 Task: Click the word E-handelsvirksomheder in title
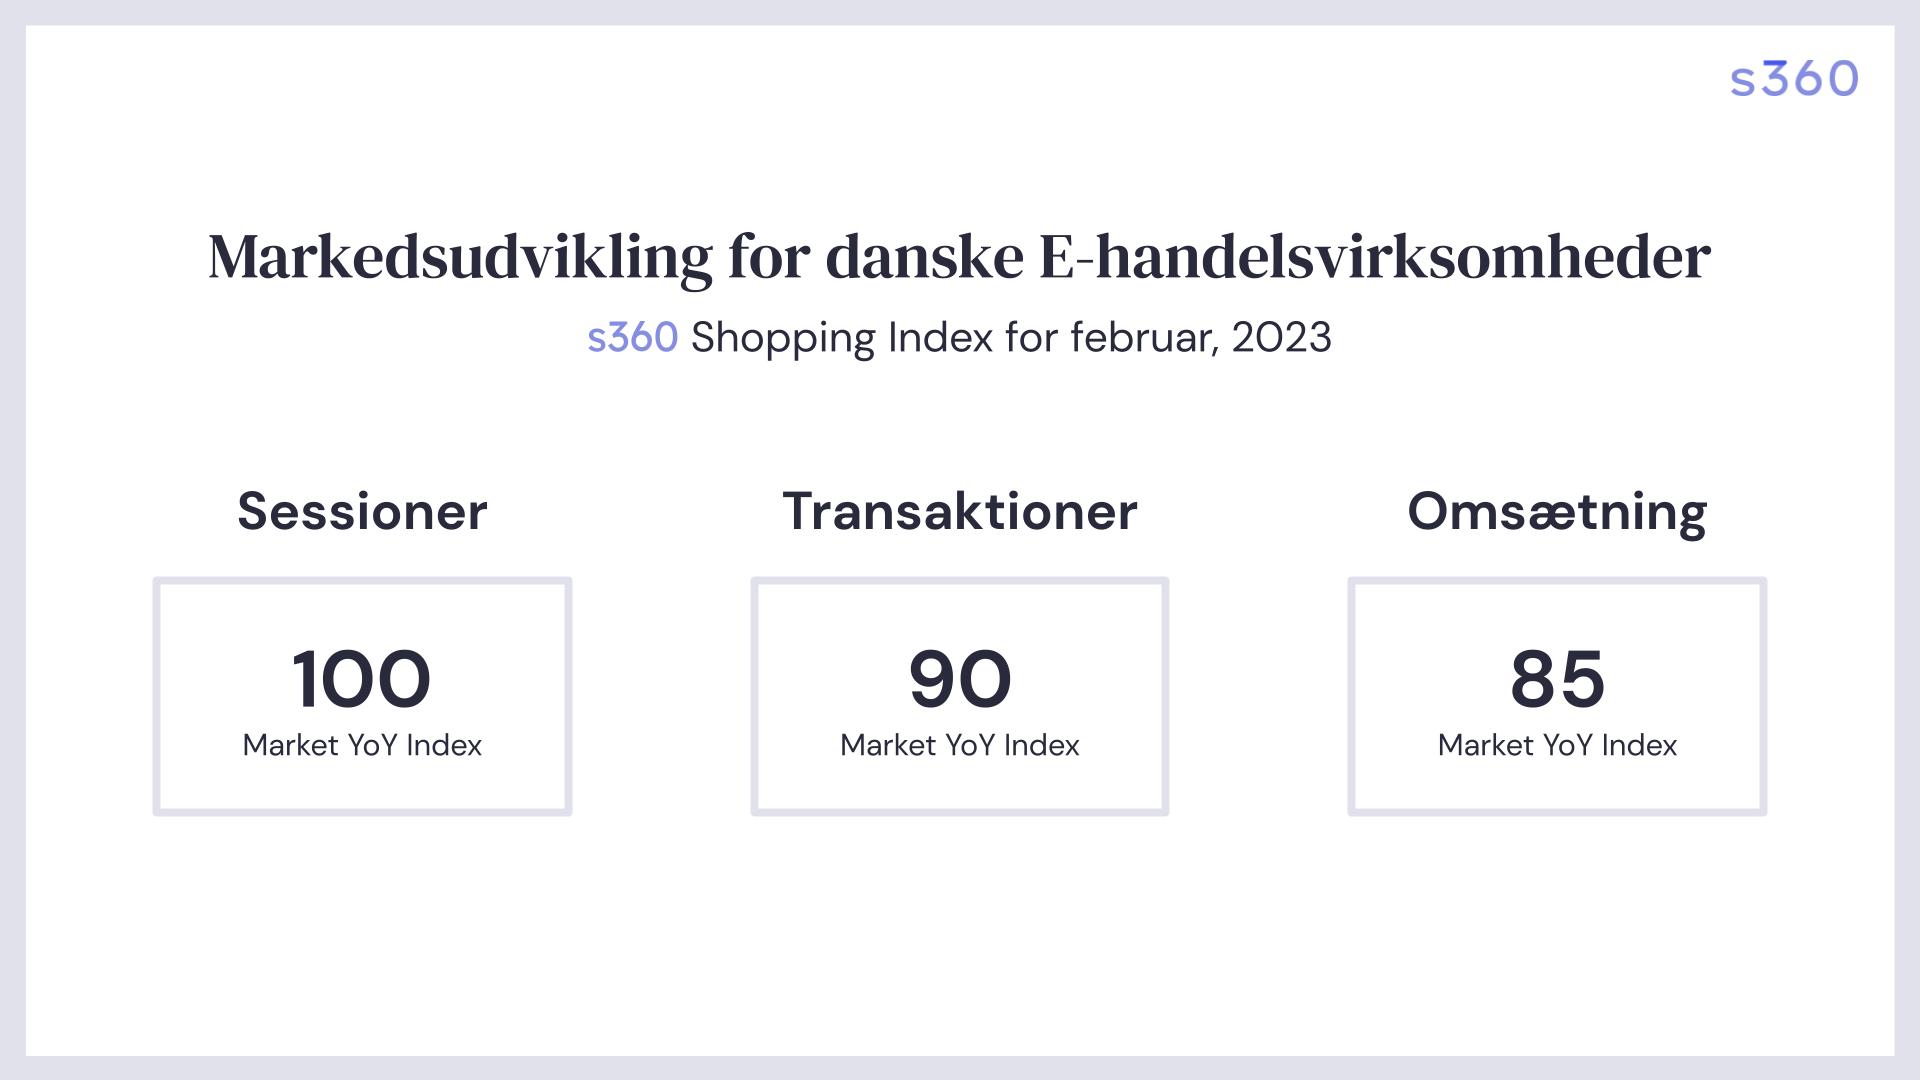(x=1375, y=256)
